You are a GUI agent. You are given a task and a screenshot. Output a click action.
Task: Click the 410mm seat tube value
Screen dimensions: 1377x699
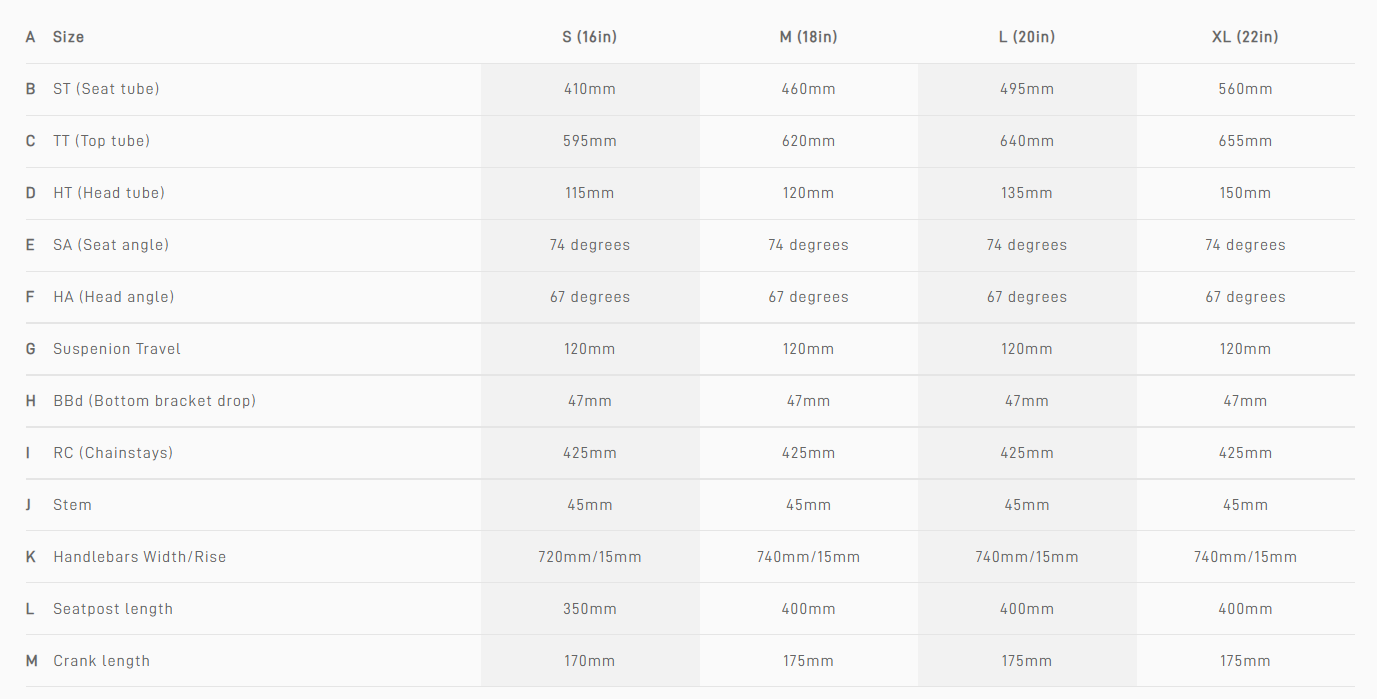point(590,89)
